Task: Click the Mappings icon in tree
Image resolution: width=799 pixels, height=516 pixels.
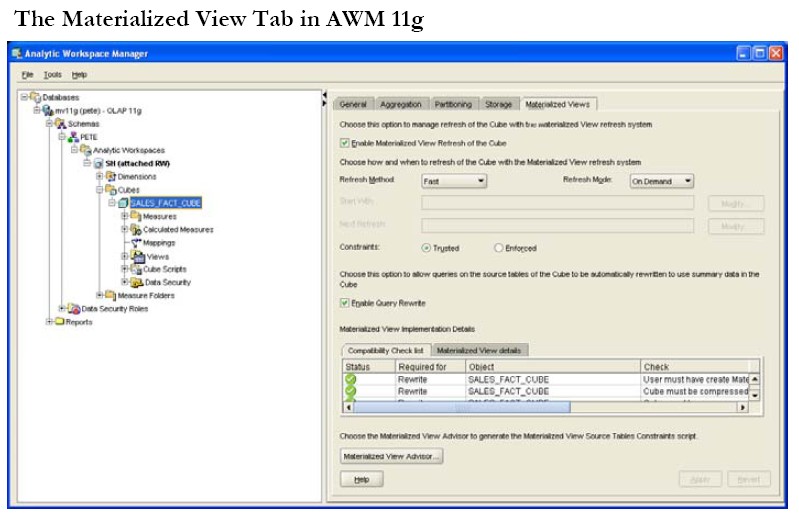Action: pos(135,243)
